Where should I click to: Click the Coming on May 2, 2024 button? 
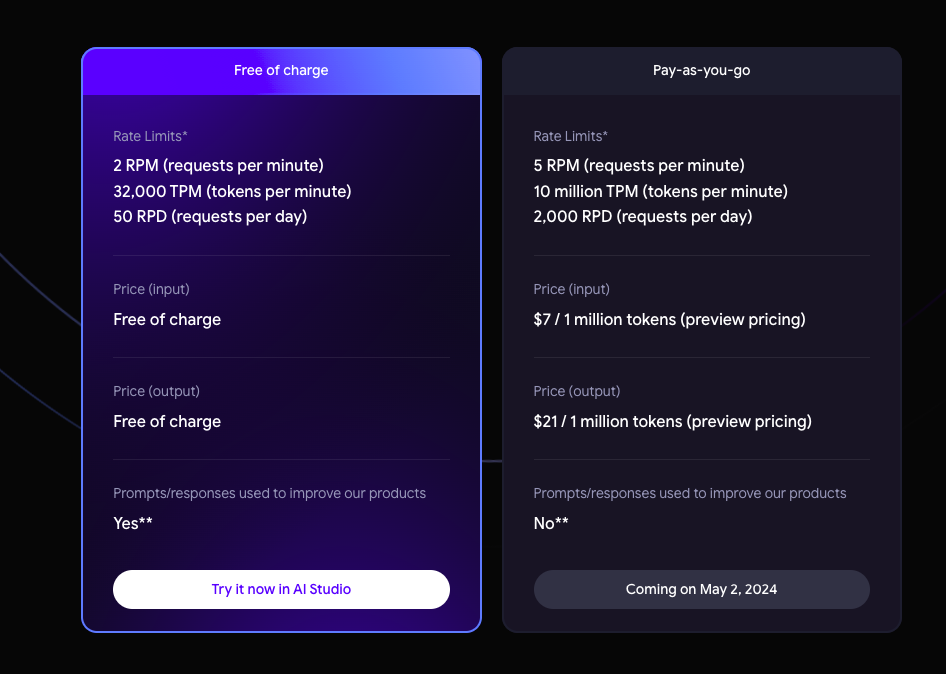coord(701,589)
